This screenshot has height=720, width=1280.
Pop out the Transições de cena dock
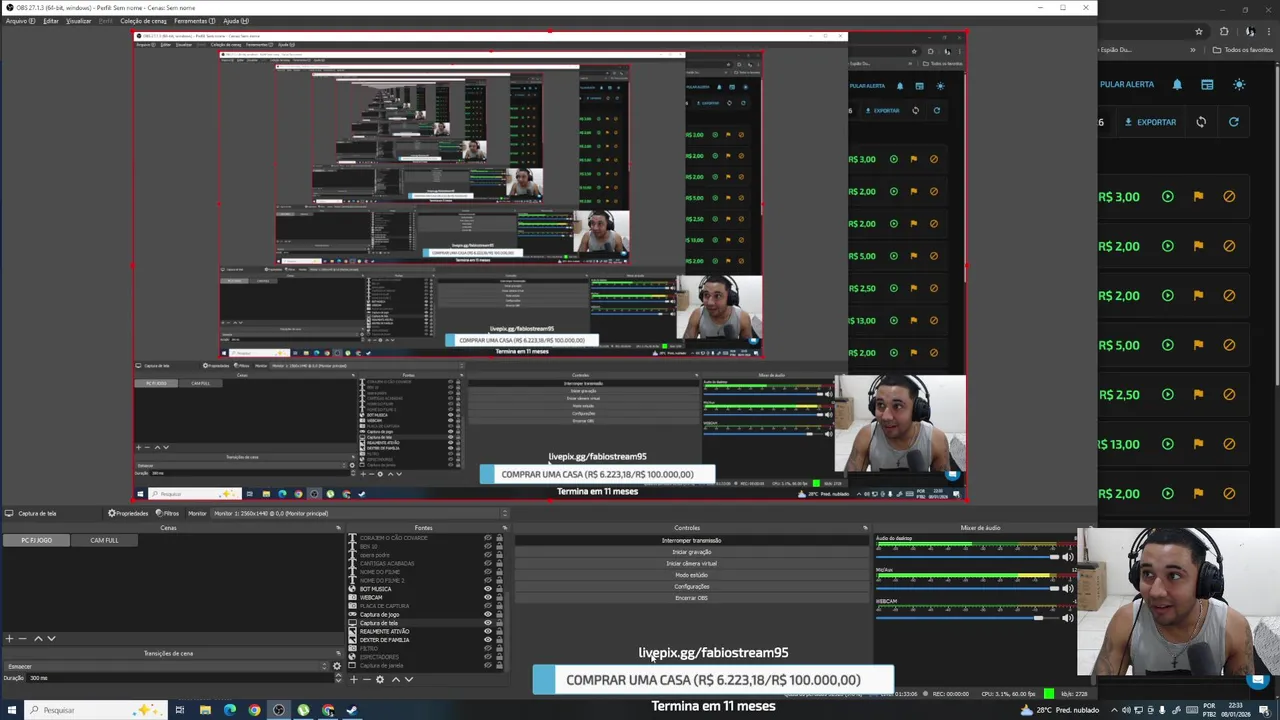[337, 654]
